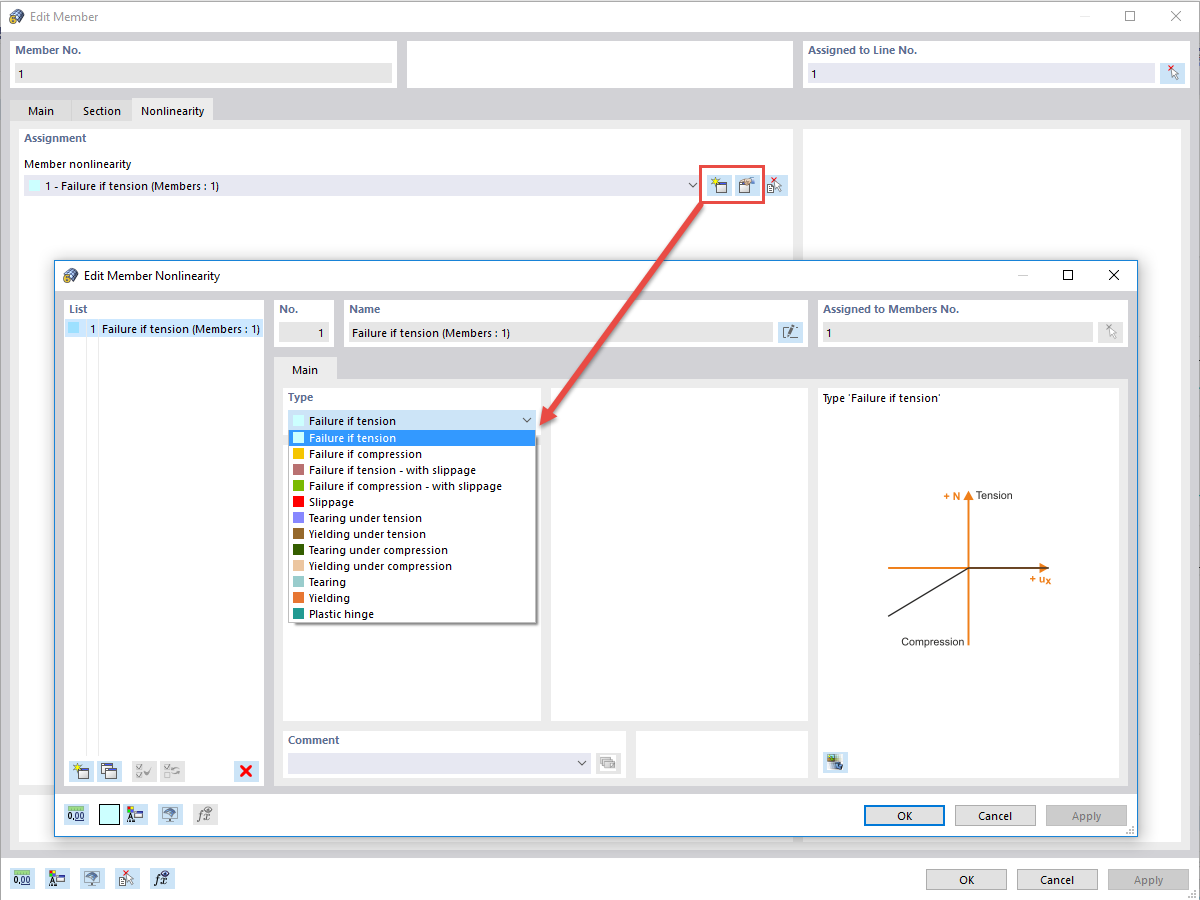1200x900 pixels.
Task: Expand the Member nonlinearity combo box
Action: (693, 185)
